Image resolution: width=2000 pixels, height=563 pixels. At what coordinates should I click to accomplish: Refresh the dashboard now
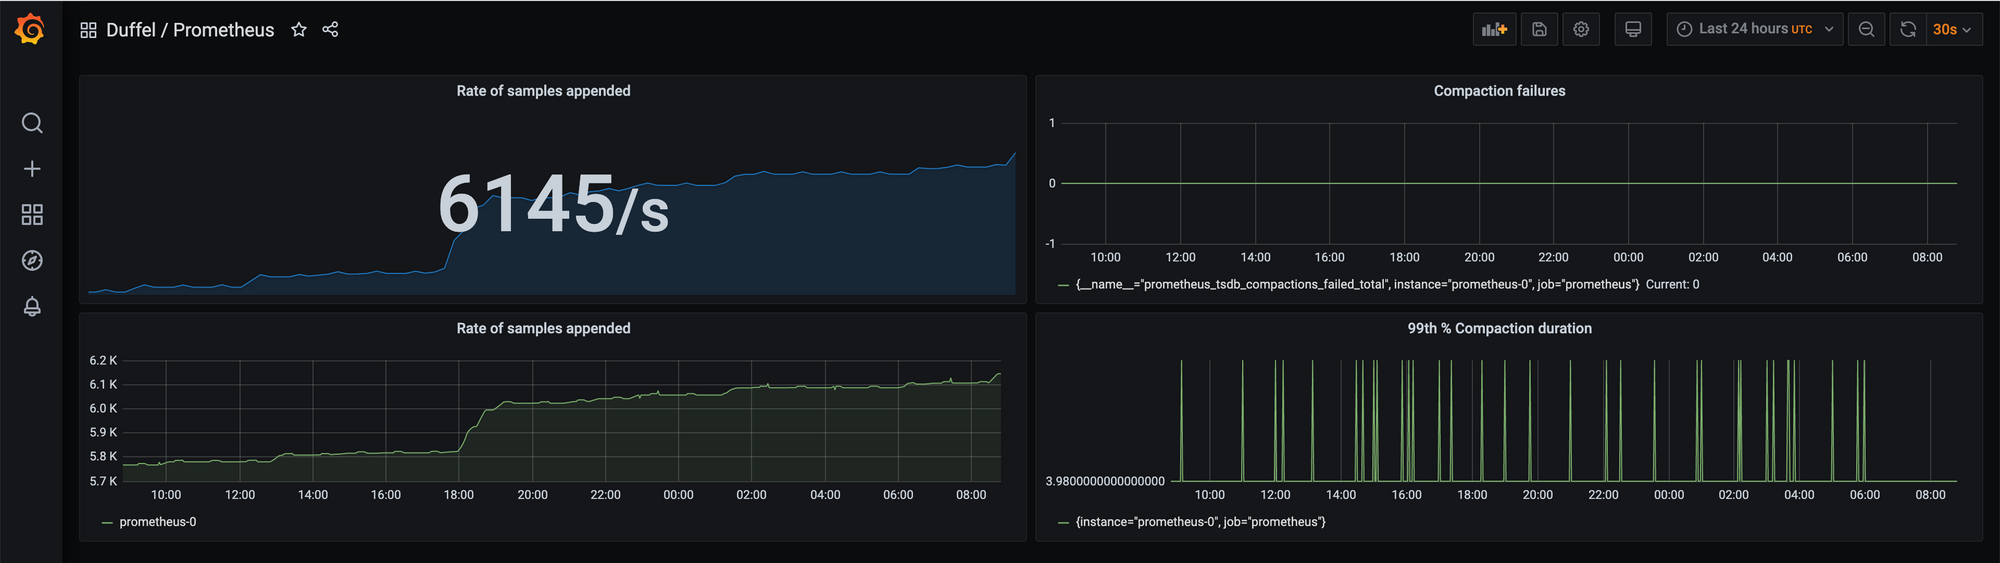(x=1908, y=29)
